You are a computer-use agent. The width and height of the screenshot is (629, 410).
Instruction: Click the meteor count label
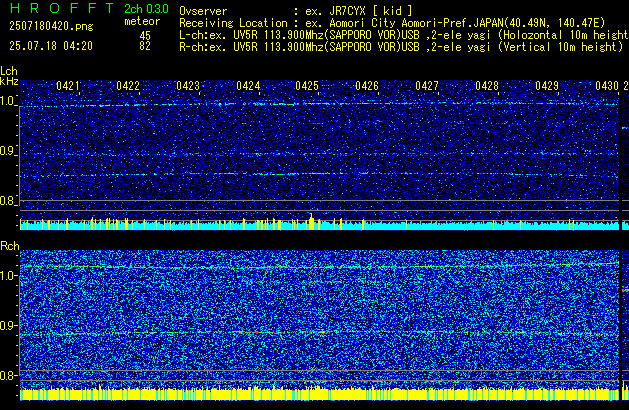142,21
